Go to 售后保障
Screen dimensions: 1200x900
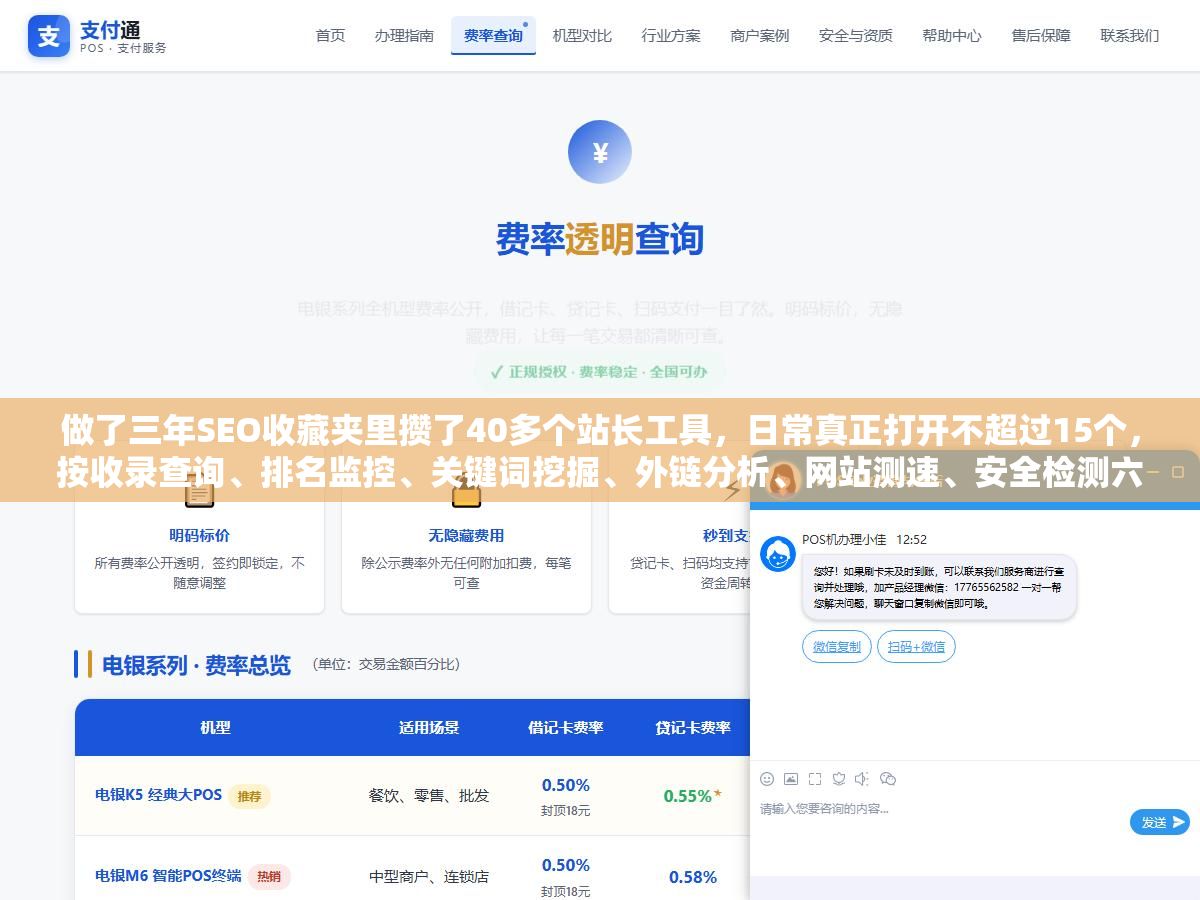click(x=1041, y=35)
